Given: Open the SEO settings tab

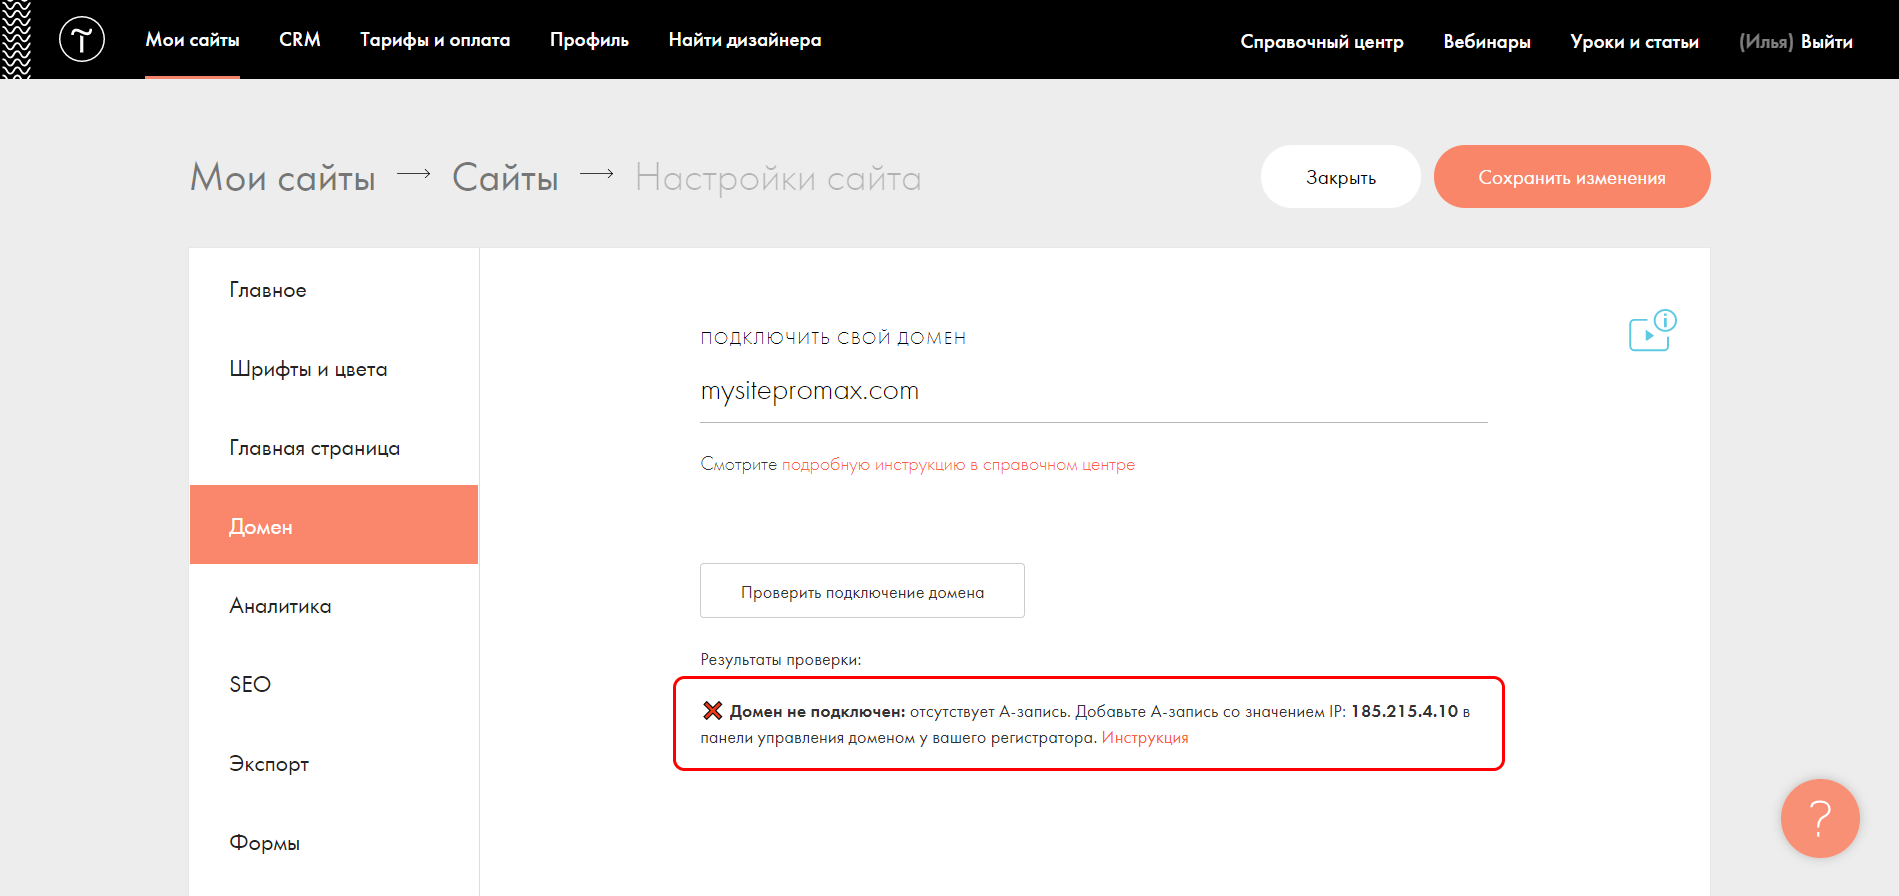Looking at the screenshot, I should (x=250, y=685).
